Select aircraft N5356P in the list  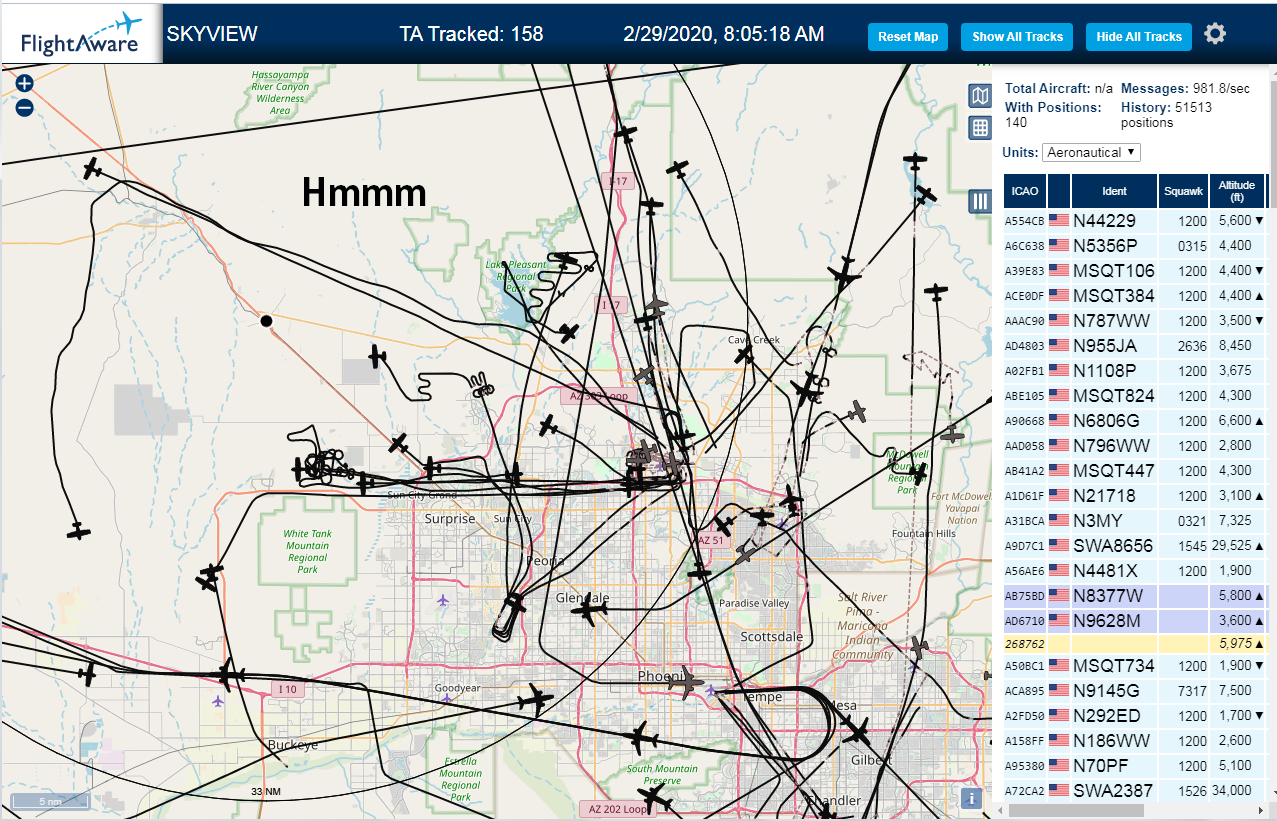(1135, 246)
